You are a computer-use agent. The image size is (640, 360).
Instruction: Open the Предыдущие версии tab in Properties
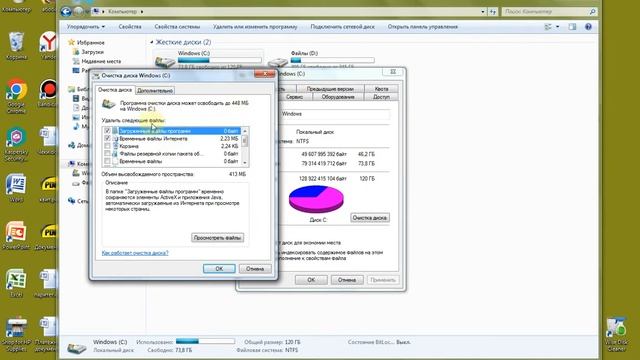(x=330, y=89)
